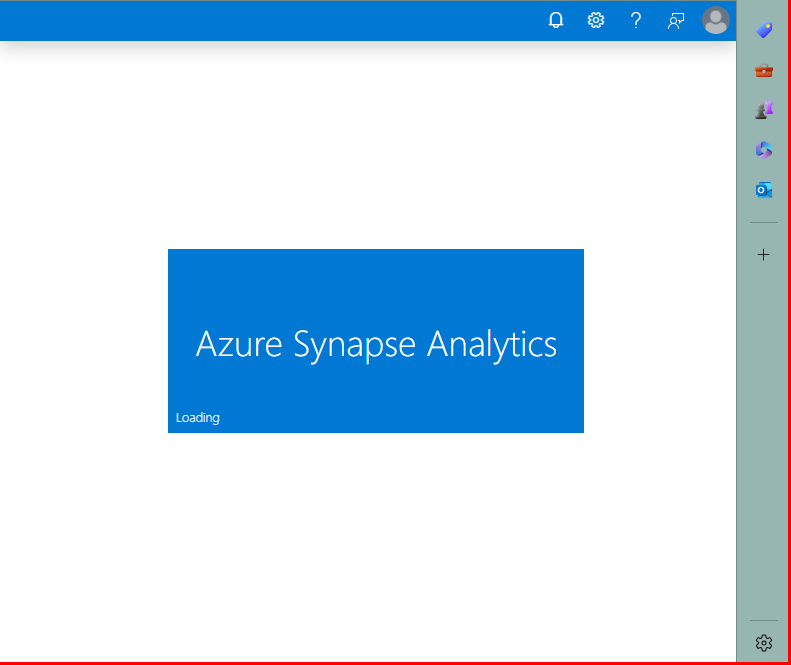Open the help question mark
The image size is (791, 665).
click(x=636, y=20)
